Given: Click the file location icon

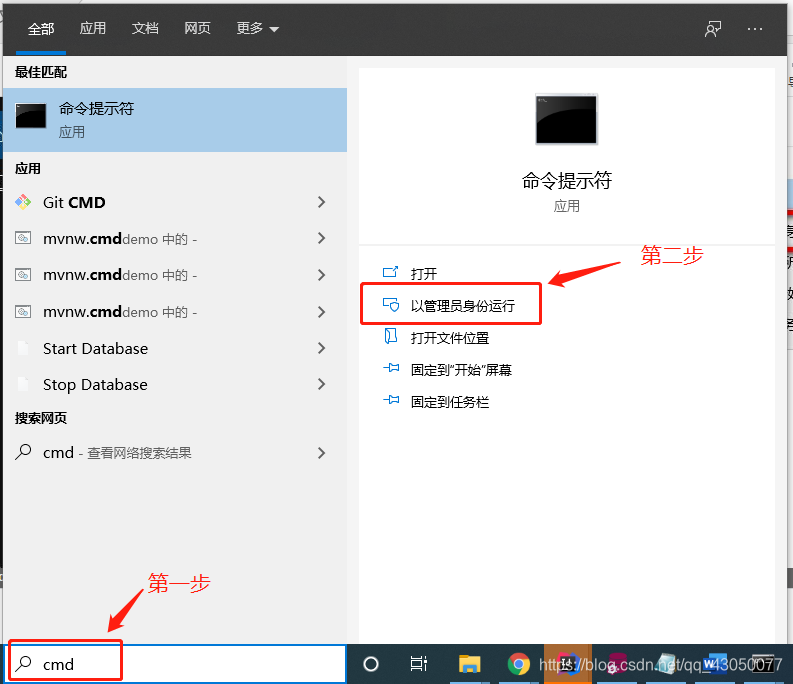Looking at the screenshot, I should tap(390, 336).
